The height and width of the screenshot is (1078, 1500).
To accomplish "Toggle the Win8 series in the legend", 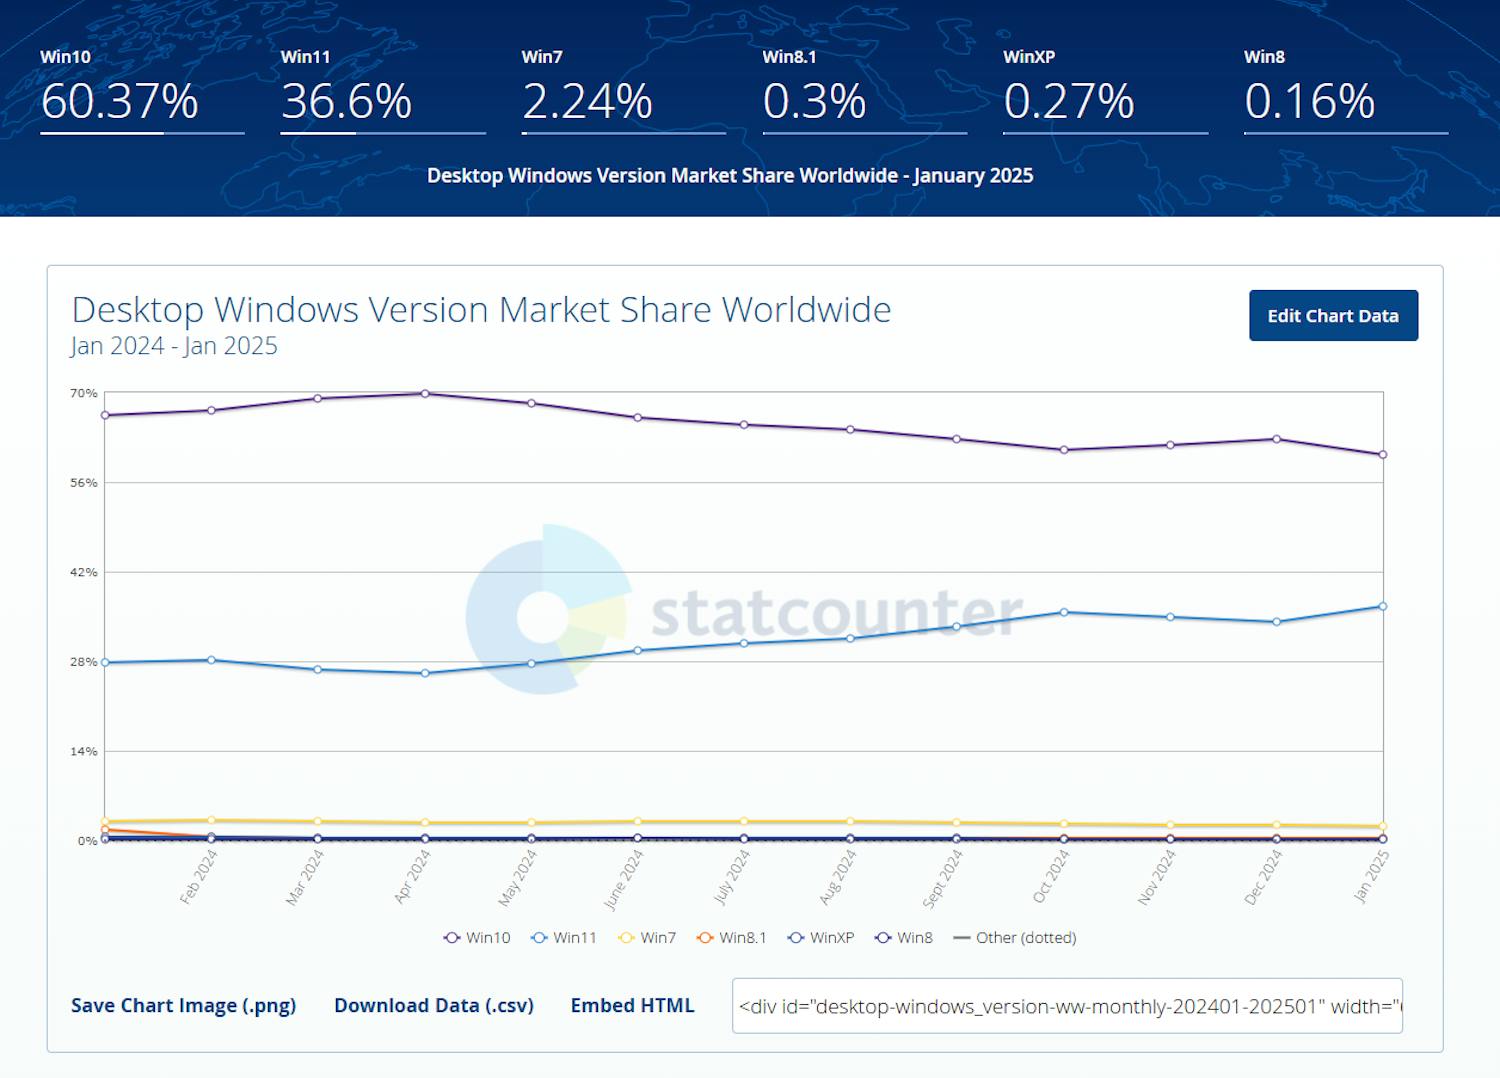I will (x=903, y=938).
